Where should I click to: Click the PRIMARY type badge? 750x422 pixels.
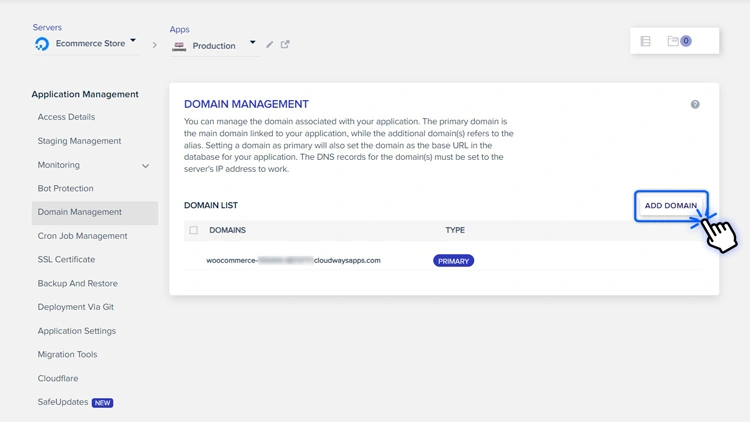pos(453,261)
